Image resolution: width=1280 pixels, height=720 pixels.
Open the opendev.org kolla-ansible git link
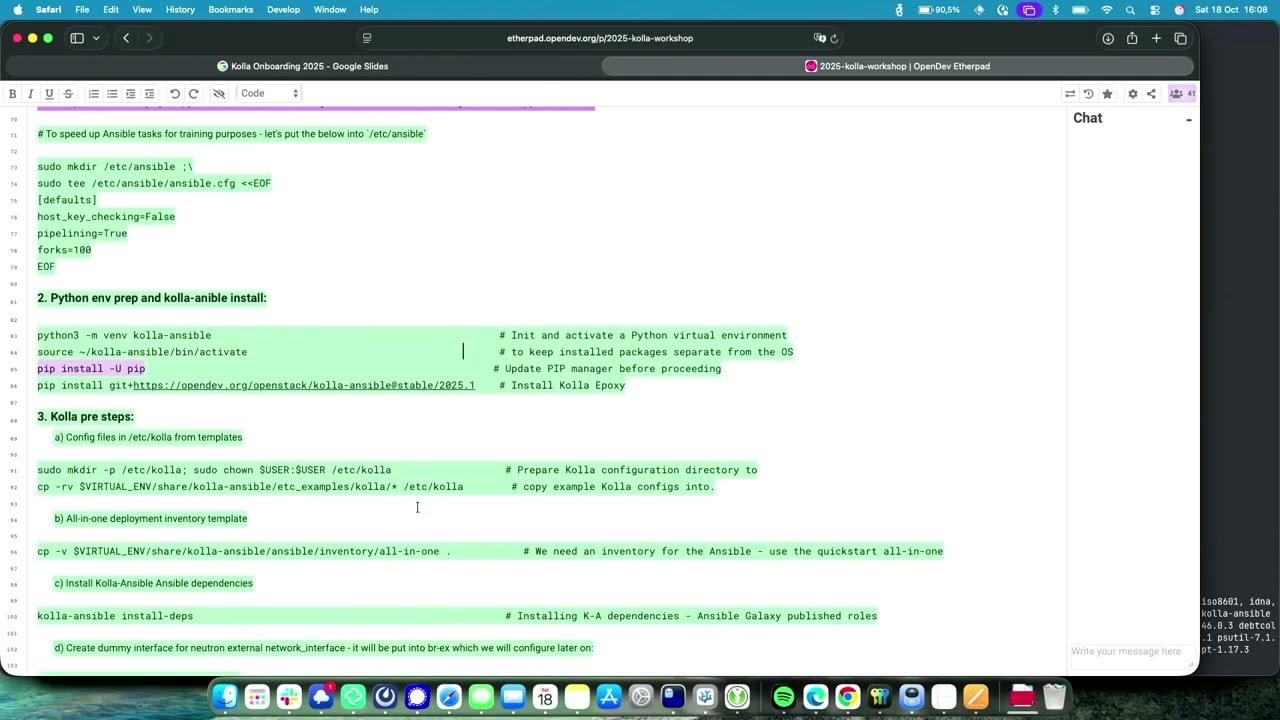(304, 385)
